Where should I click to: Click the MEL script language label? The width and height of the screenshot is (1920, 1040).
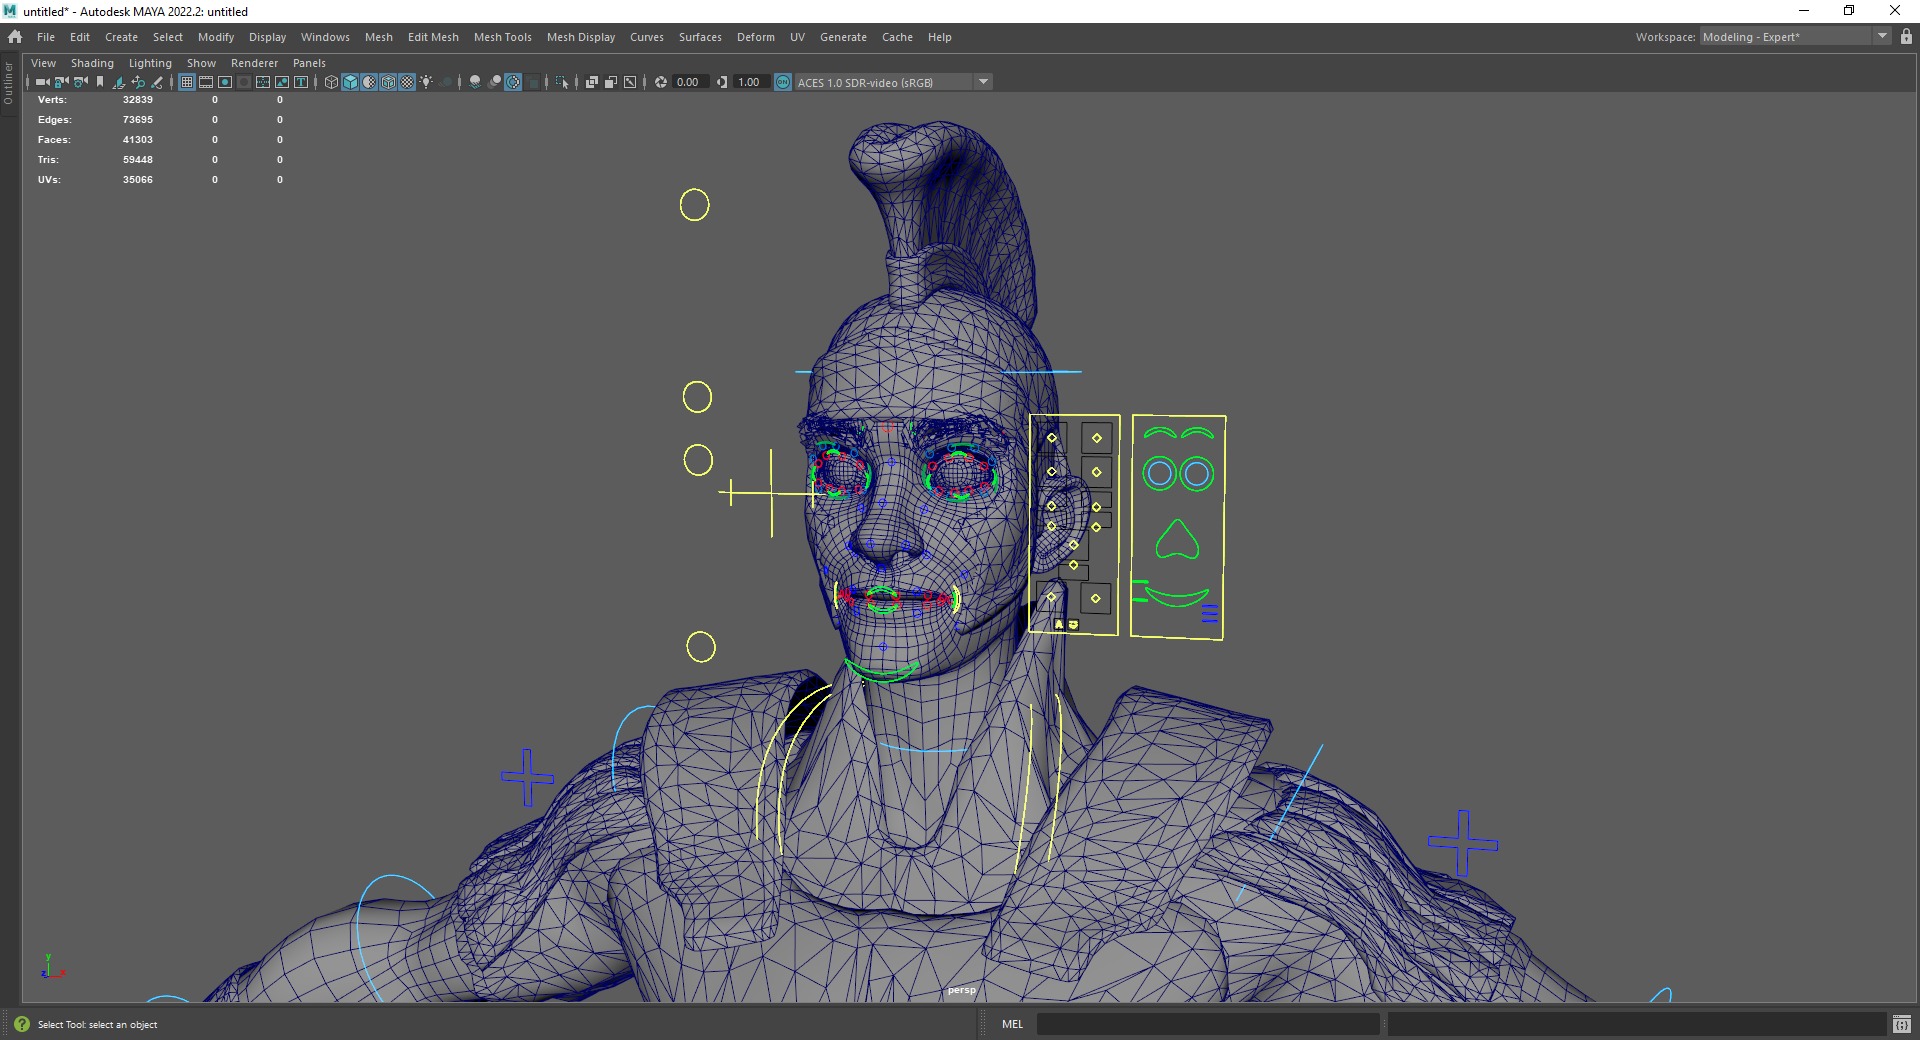coord(1012,1024)
